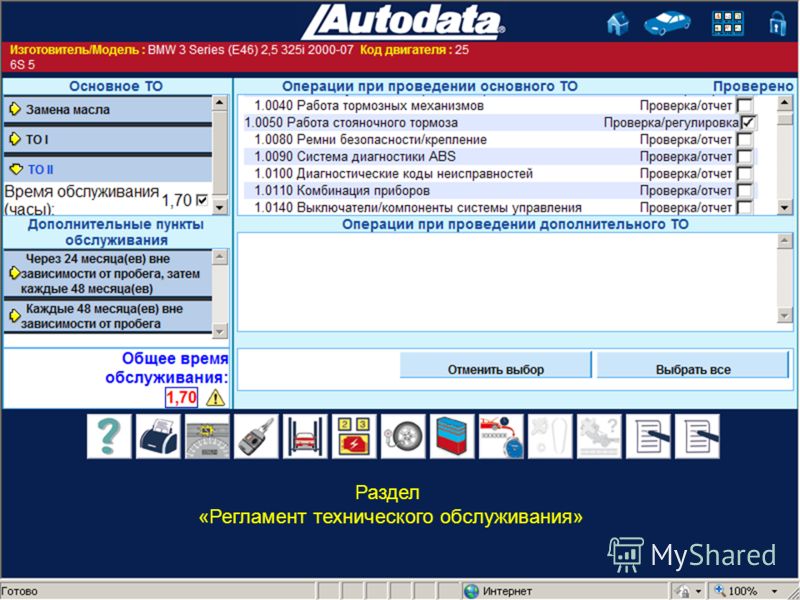Image resolution: width=800 pixels, height=600 pixels.
Task: Open the zoom level 100% dropdown arrow
Action: [x=775, y=591]
